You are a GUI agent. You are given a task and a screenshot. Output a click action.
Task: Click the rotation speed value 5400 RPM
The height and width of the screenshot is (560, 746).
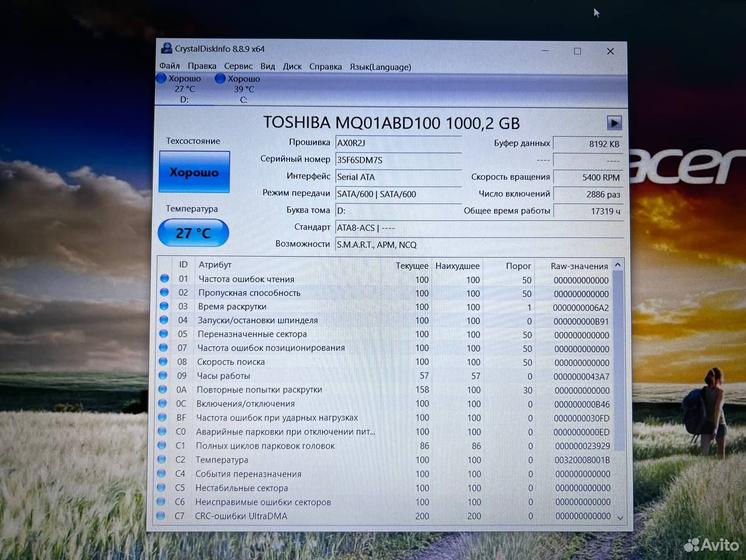[588, 177]
